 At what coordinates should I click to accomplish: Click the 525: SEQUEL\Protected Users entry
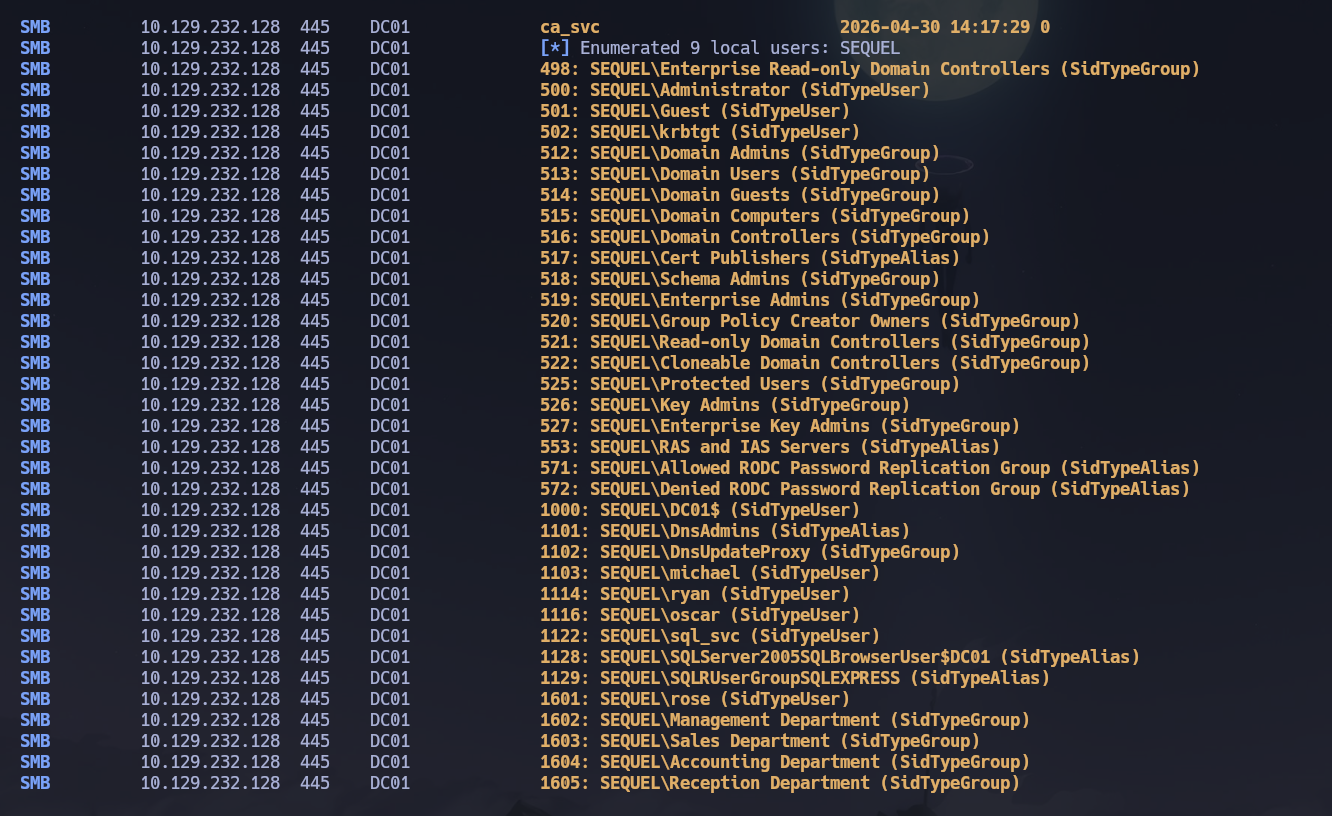pyautogui.click(x=750, y=384)
